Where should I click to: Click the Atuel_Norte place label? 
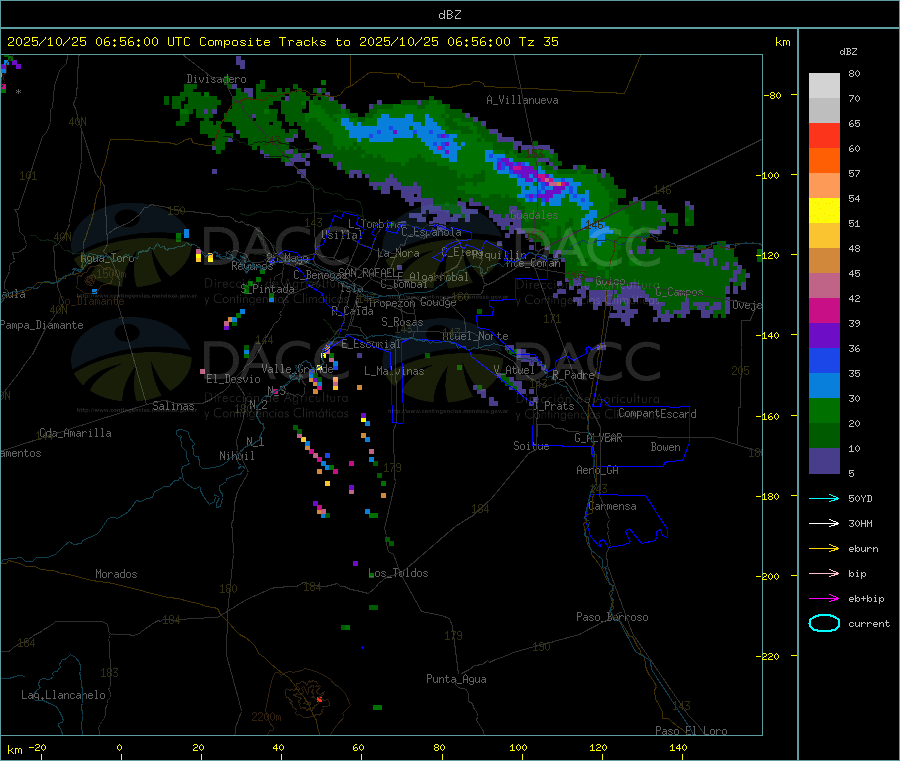[x=475, y=336]
